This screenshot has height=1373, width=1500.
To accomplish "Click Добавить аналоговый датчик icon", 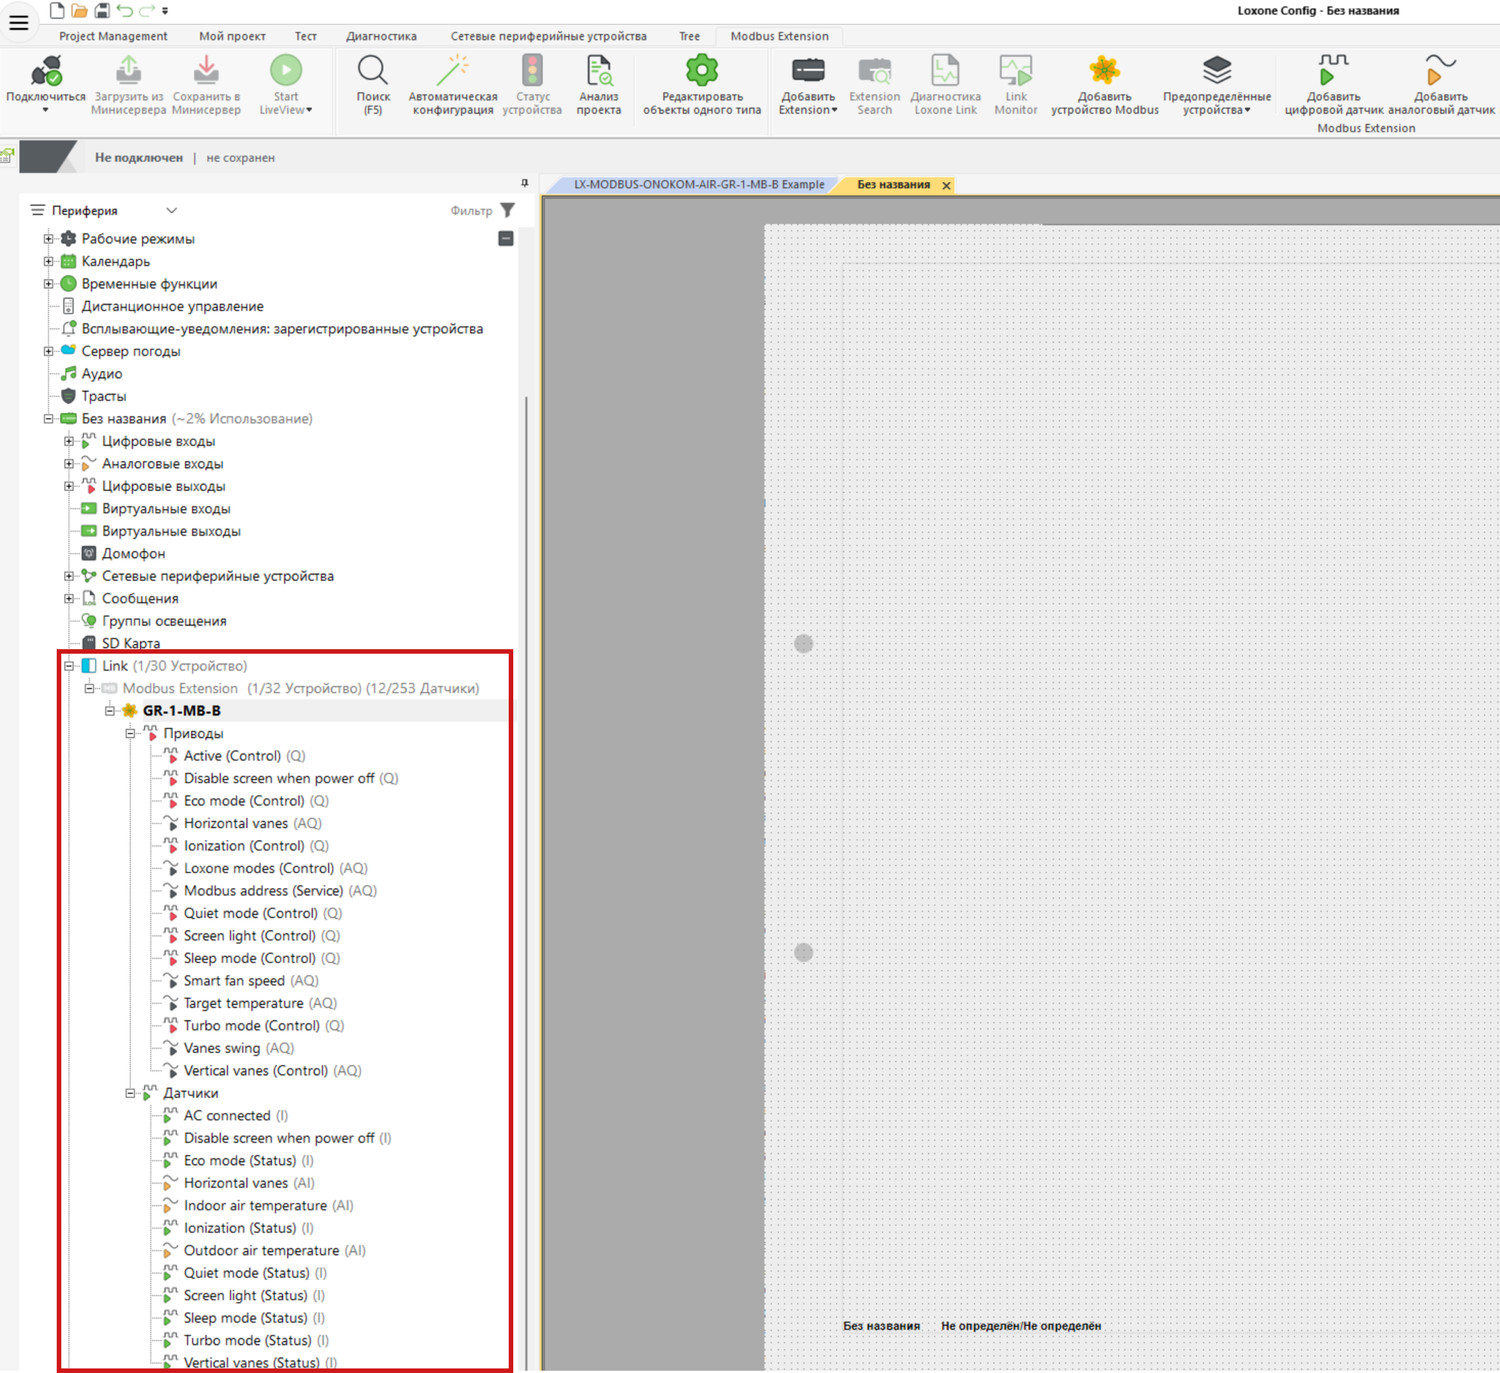I will coord(1440,72).
